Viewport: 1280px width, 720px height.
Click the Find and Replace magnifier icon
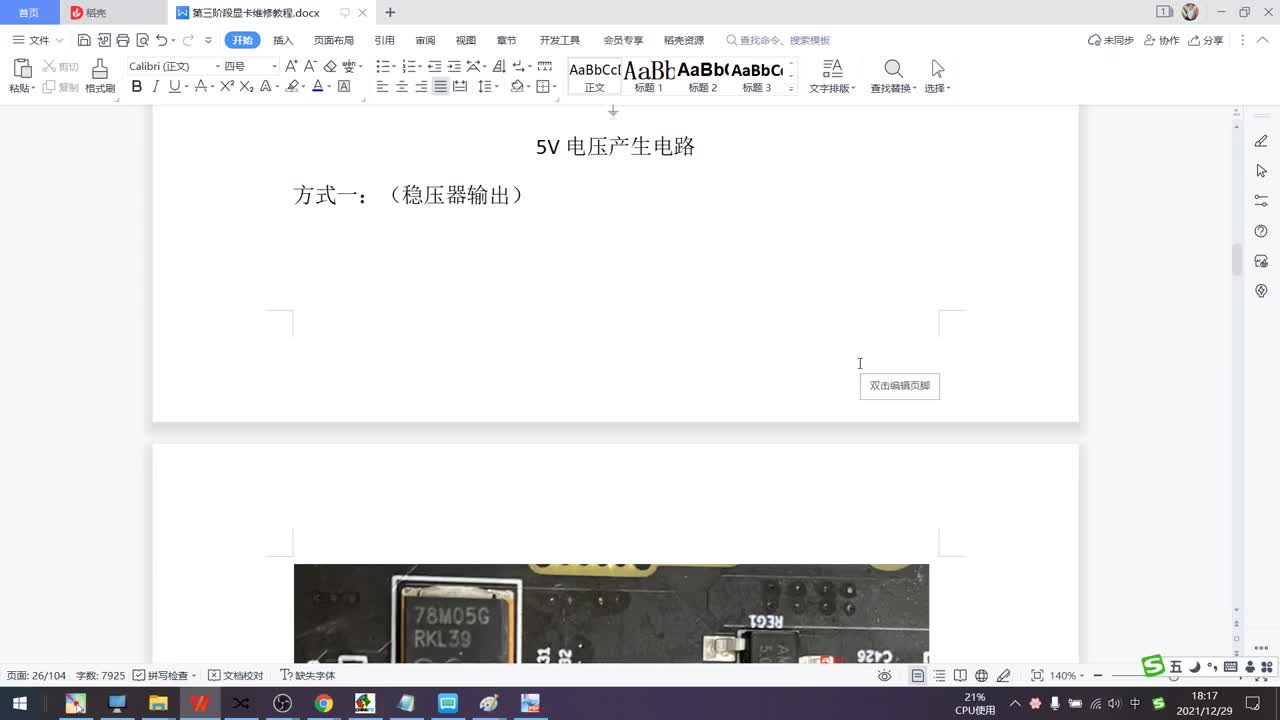[893, 68]
